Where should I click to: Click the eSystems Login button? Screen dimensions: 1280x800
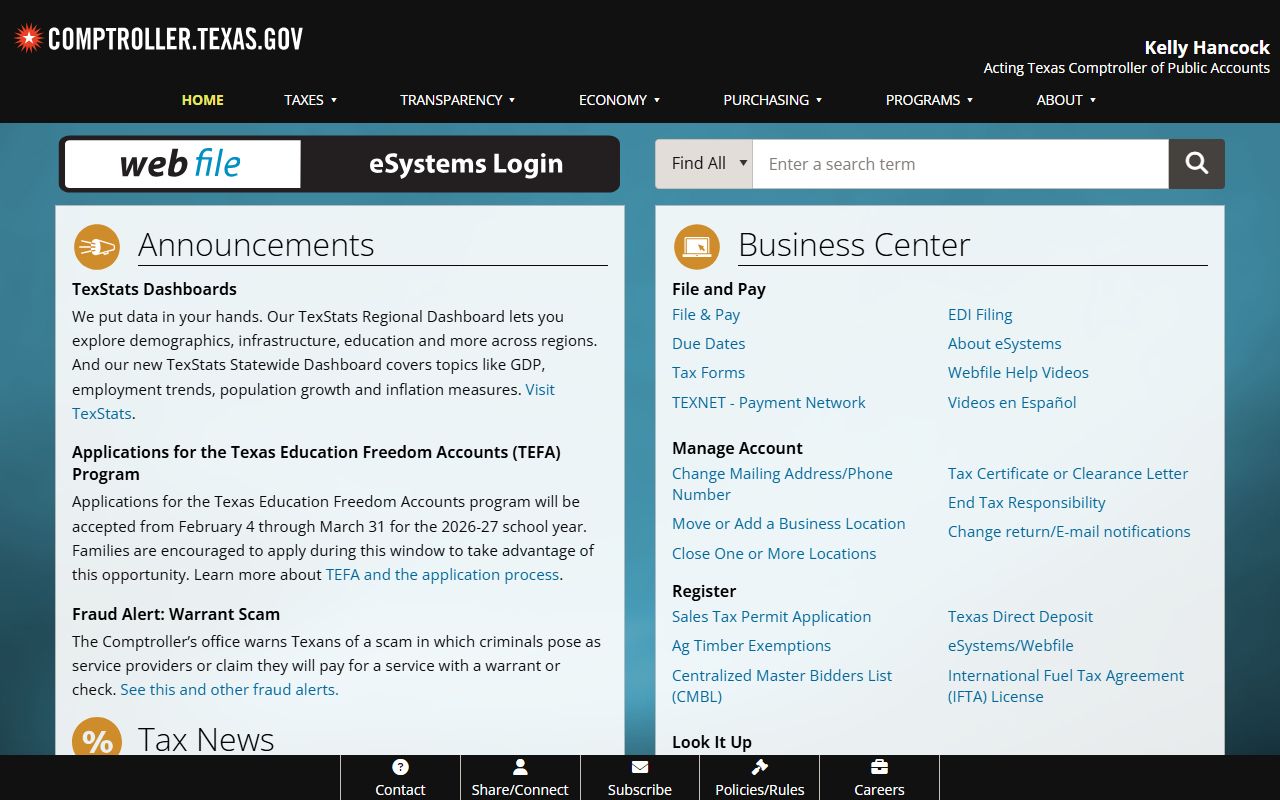click(x=465, y=164)
